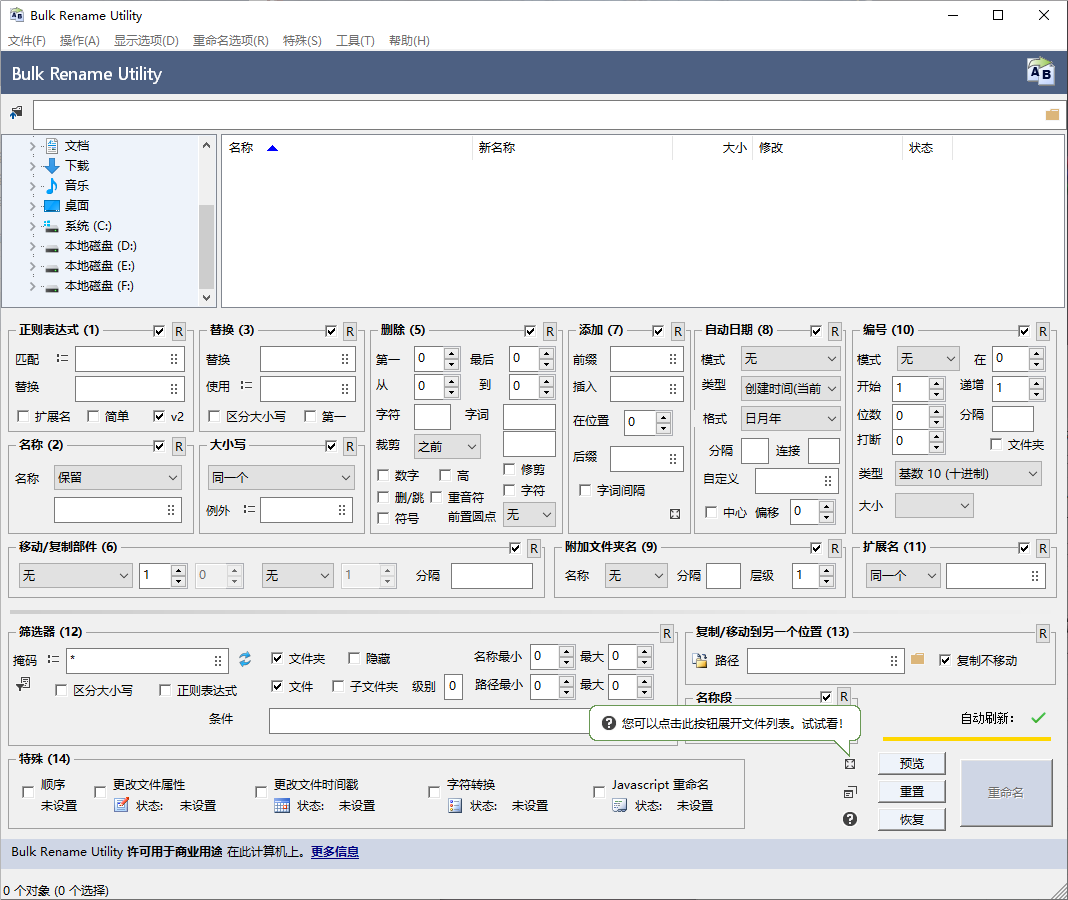The width and height of the screenshot is (1068, 900).
Task: Enable the 隐藏 checkbox in the filter
Action: tap(354, 659)
